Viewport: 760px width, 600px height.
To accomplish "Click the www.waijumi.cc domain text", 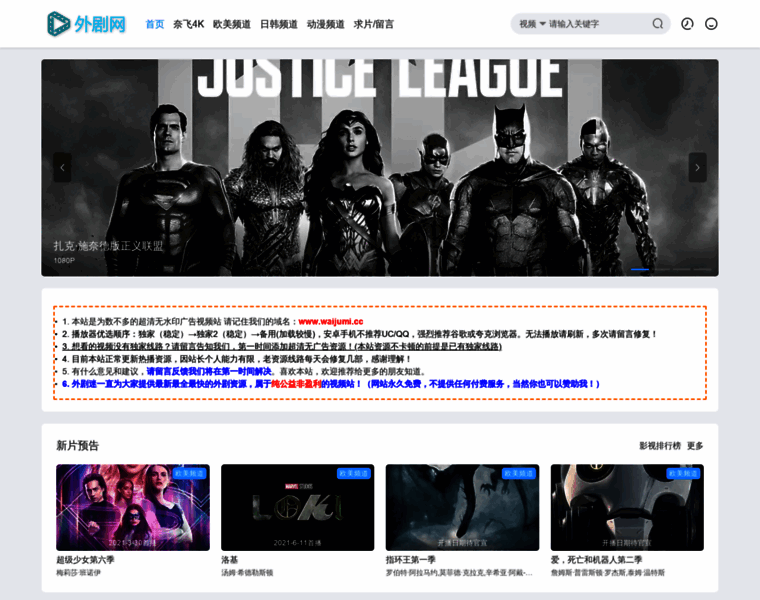I will pos(331,321).
